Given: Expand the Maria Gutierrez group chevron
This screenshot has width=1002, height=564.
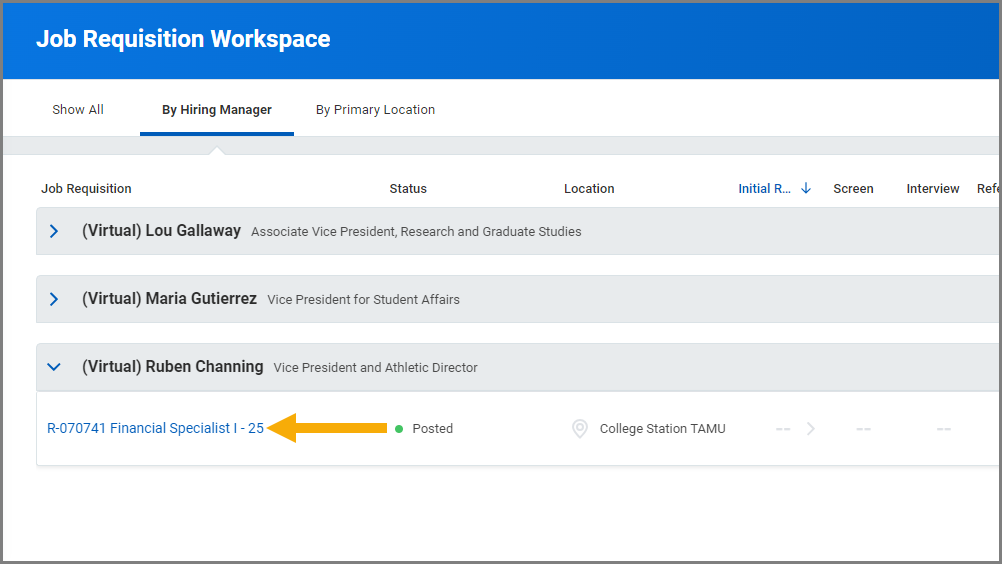Looking at the screenshot, I should tap(55, 299).
